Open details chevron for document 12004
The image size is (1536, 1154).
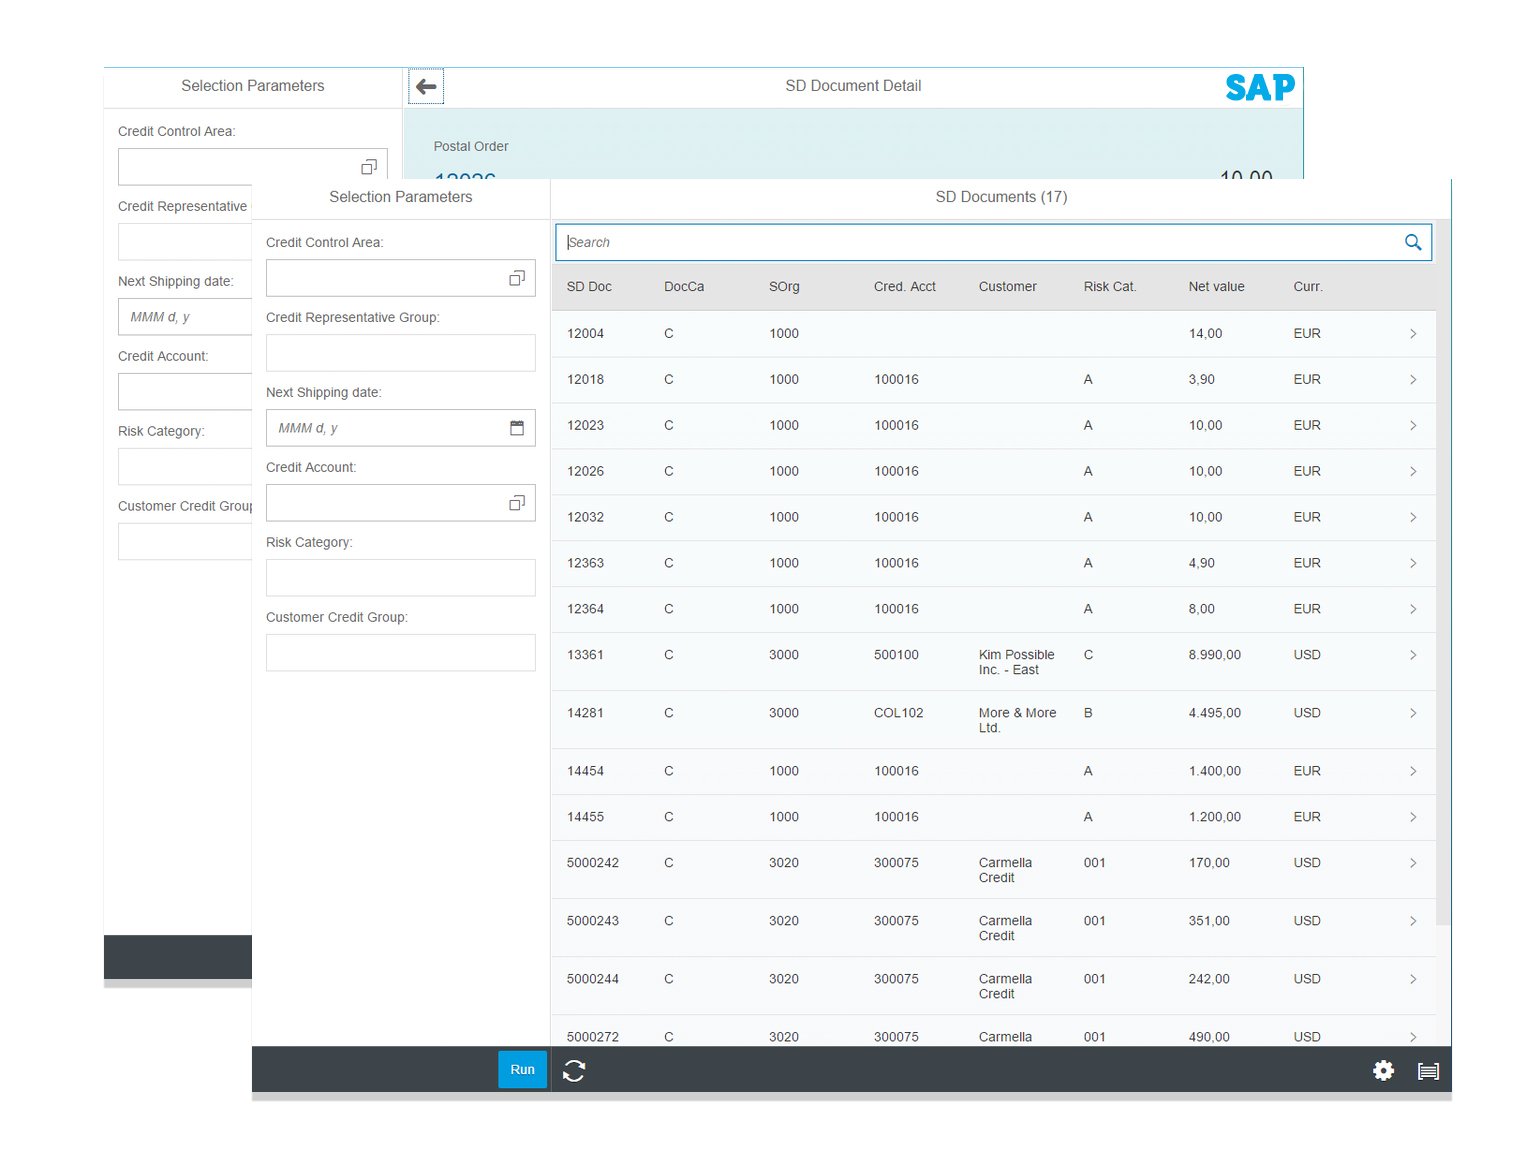[x=1413, y=334]
